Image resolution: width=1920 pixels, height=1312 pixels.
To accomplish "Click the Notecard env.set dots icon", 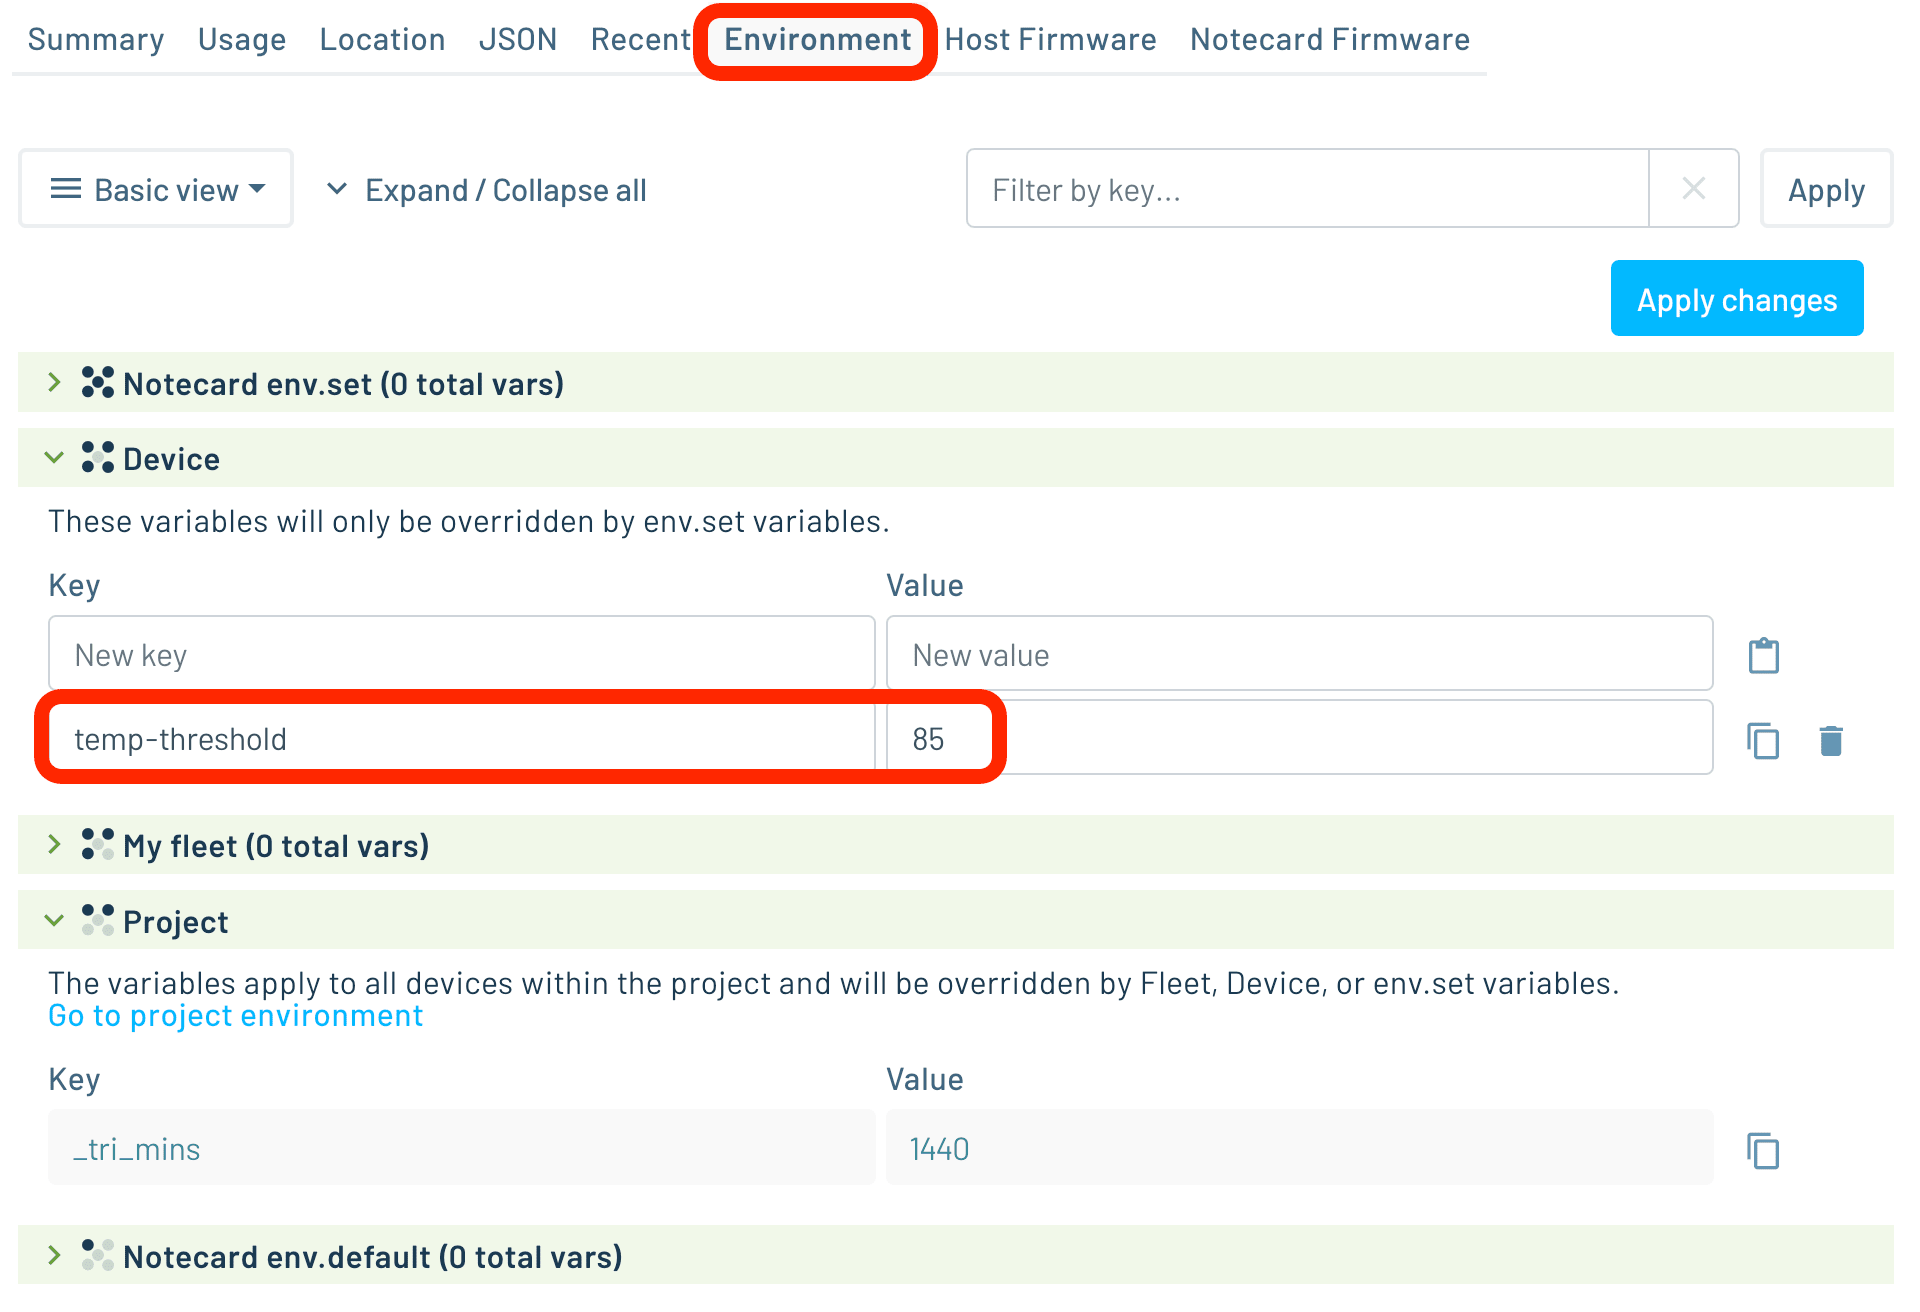I will (x=98, y=382).
